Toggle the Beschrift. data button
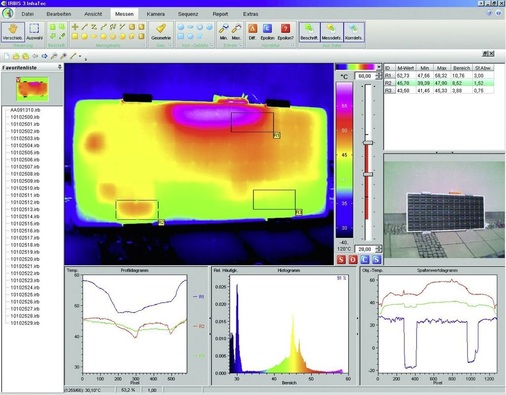The width and height of the screenshot is (506, 395). pyautogui.click(x=309, y=32)
